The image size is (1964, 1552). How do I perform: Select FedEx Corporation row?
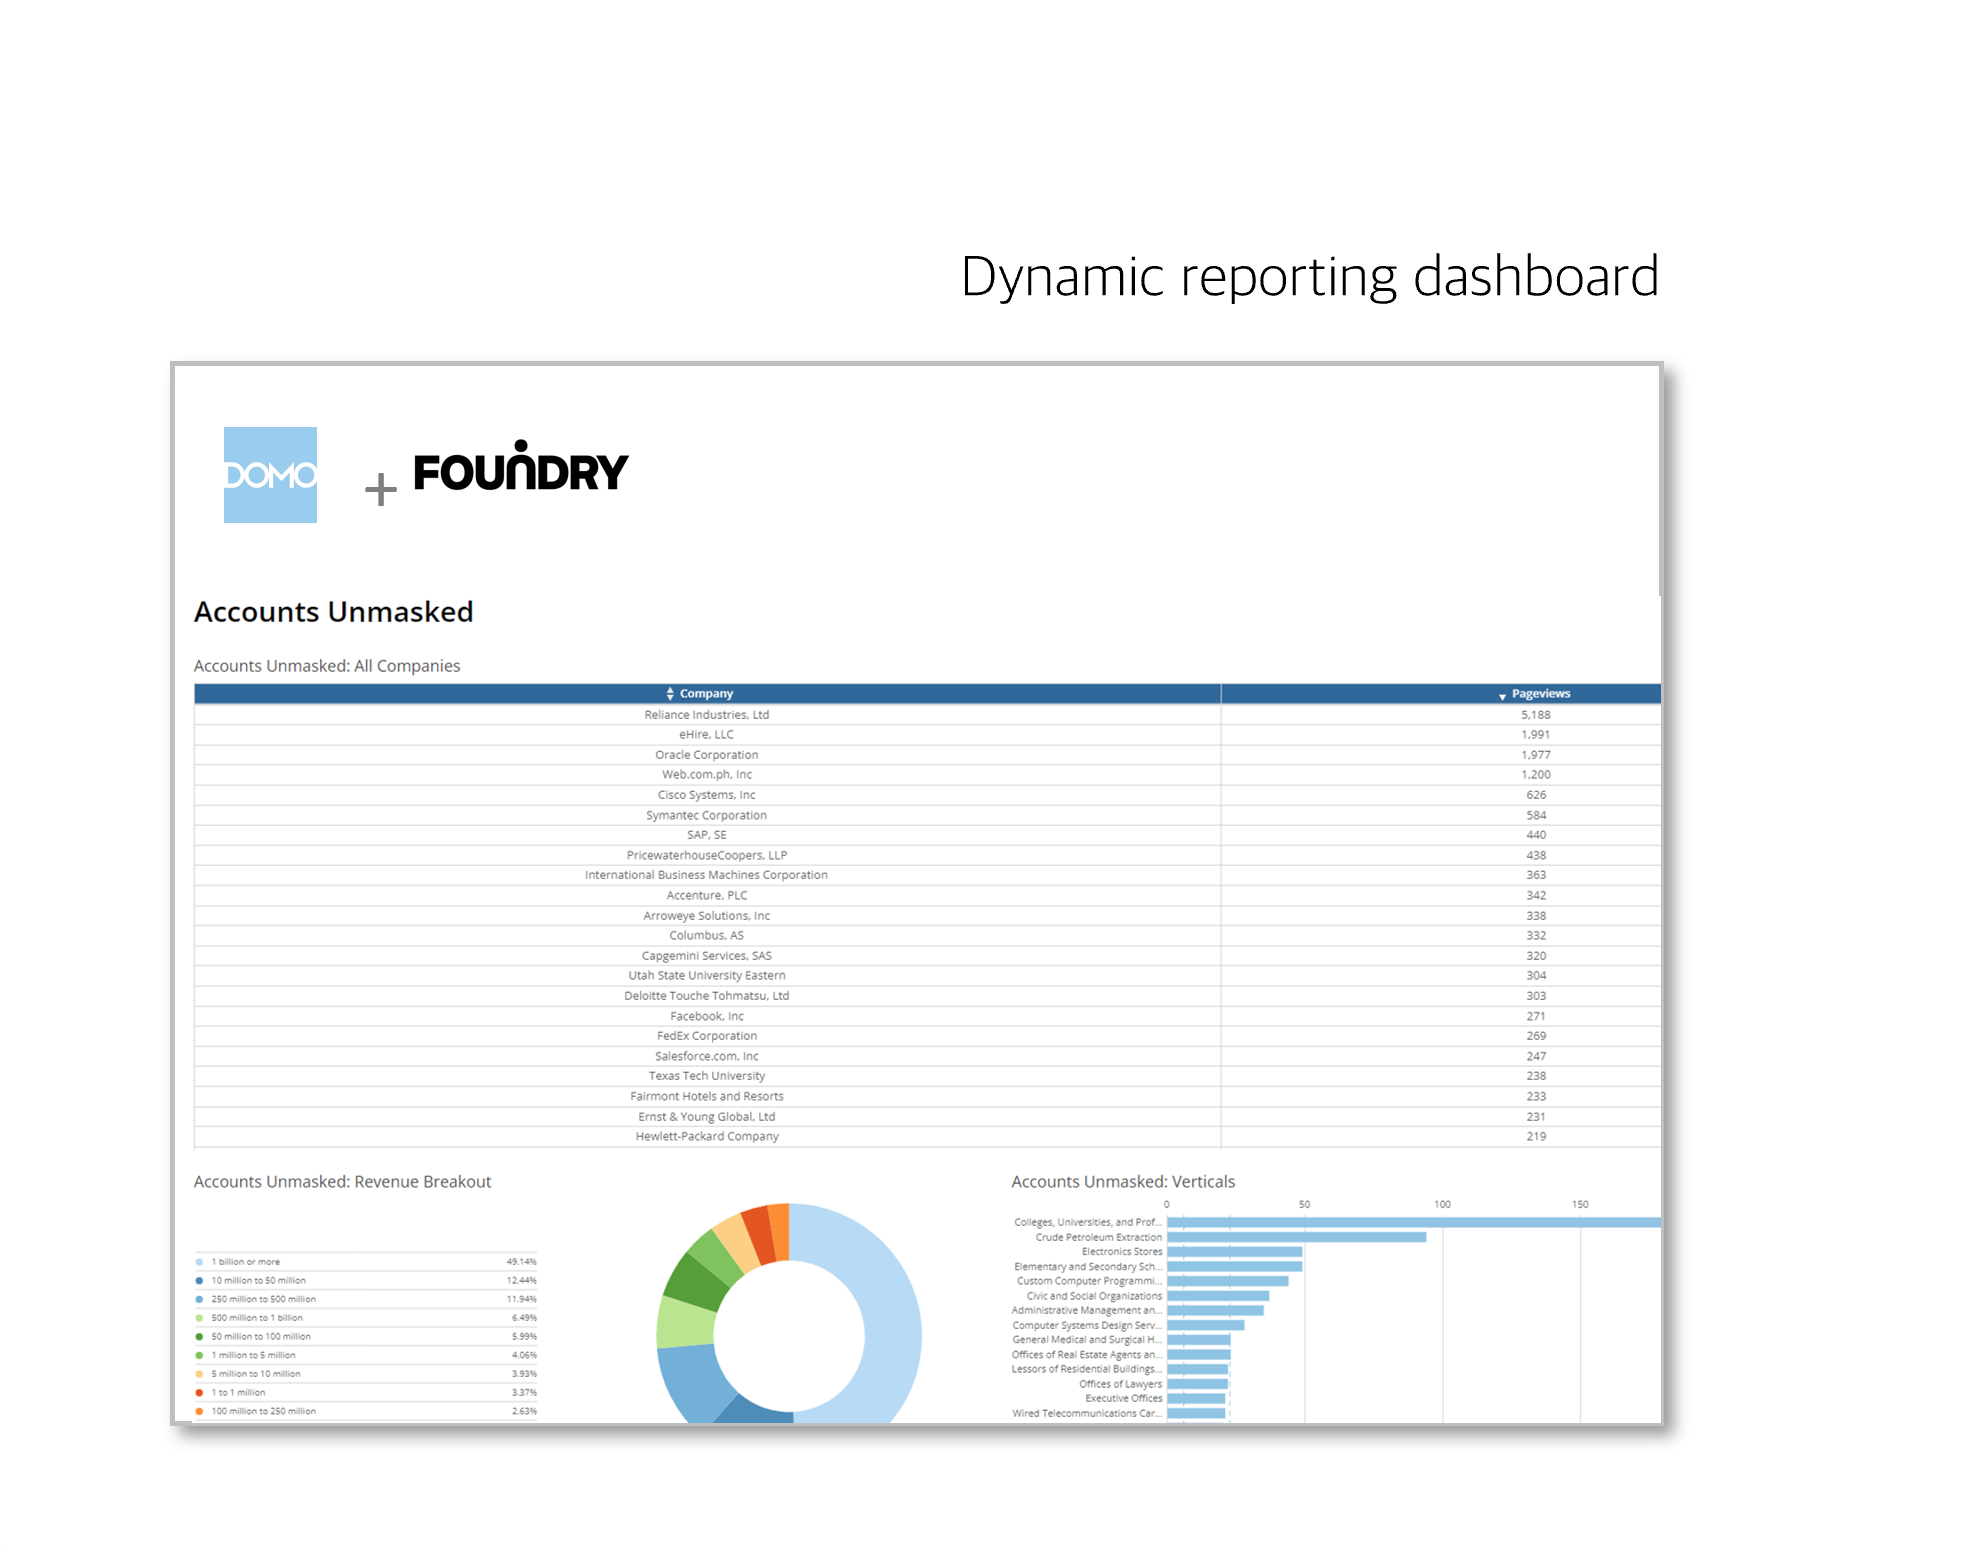coord(927,1036)
